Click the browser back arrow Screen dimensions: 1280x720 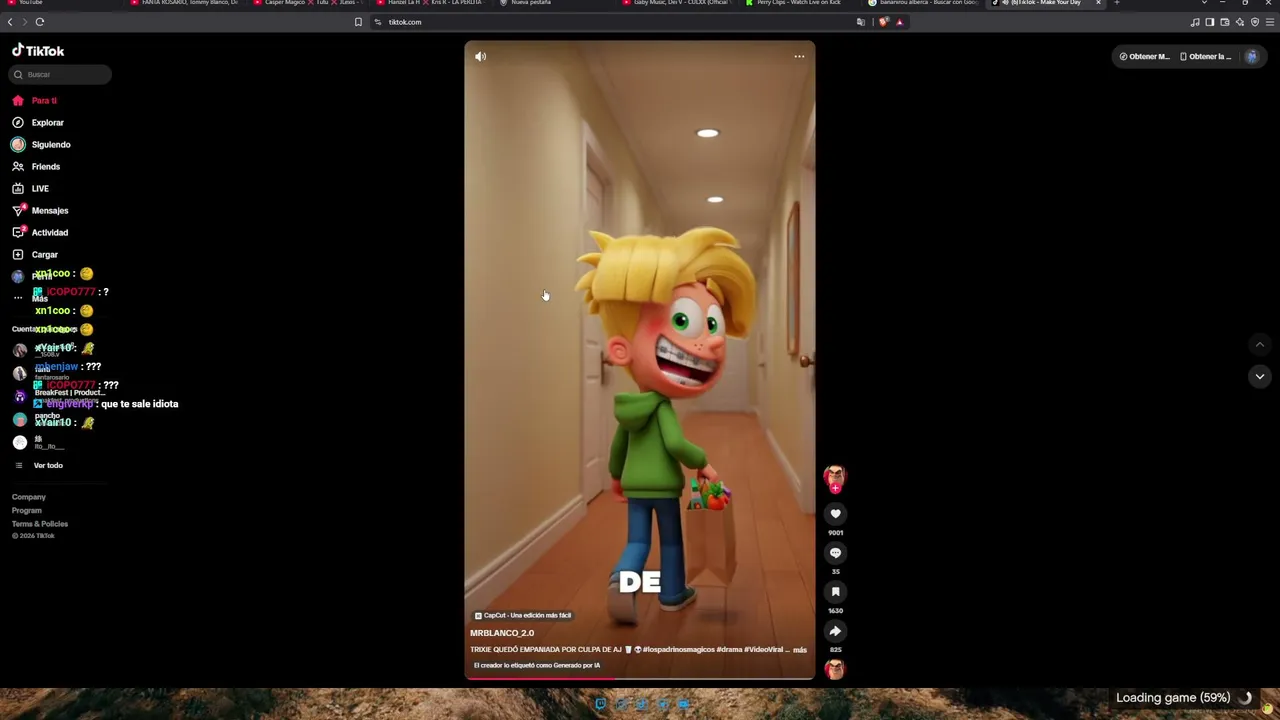pos(10,22)
